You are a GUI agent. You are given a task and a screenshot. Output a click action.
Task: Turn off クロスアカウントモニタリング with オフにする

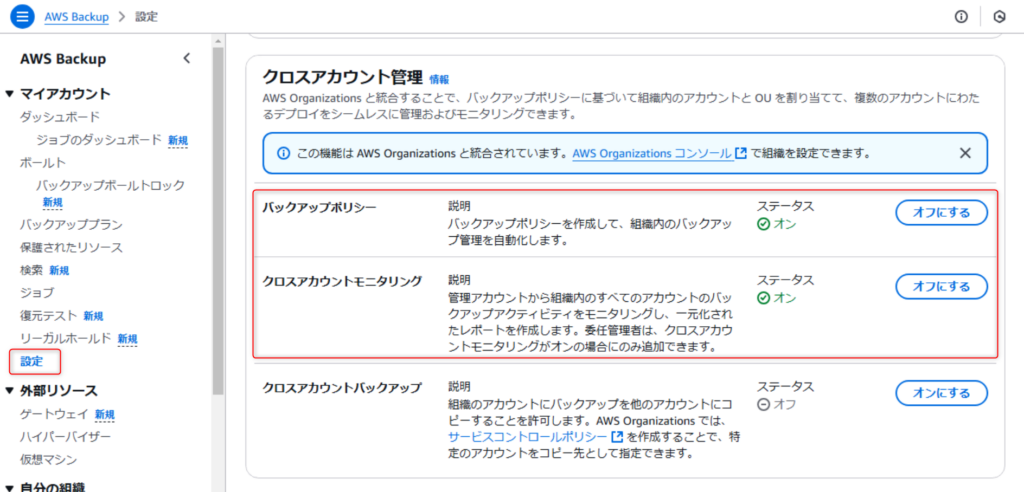pyautogui.click(x=941, y=286)
